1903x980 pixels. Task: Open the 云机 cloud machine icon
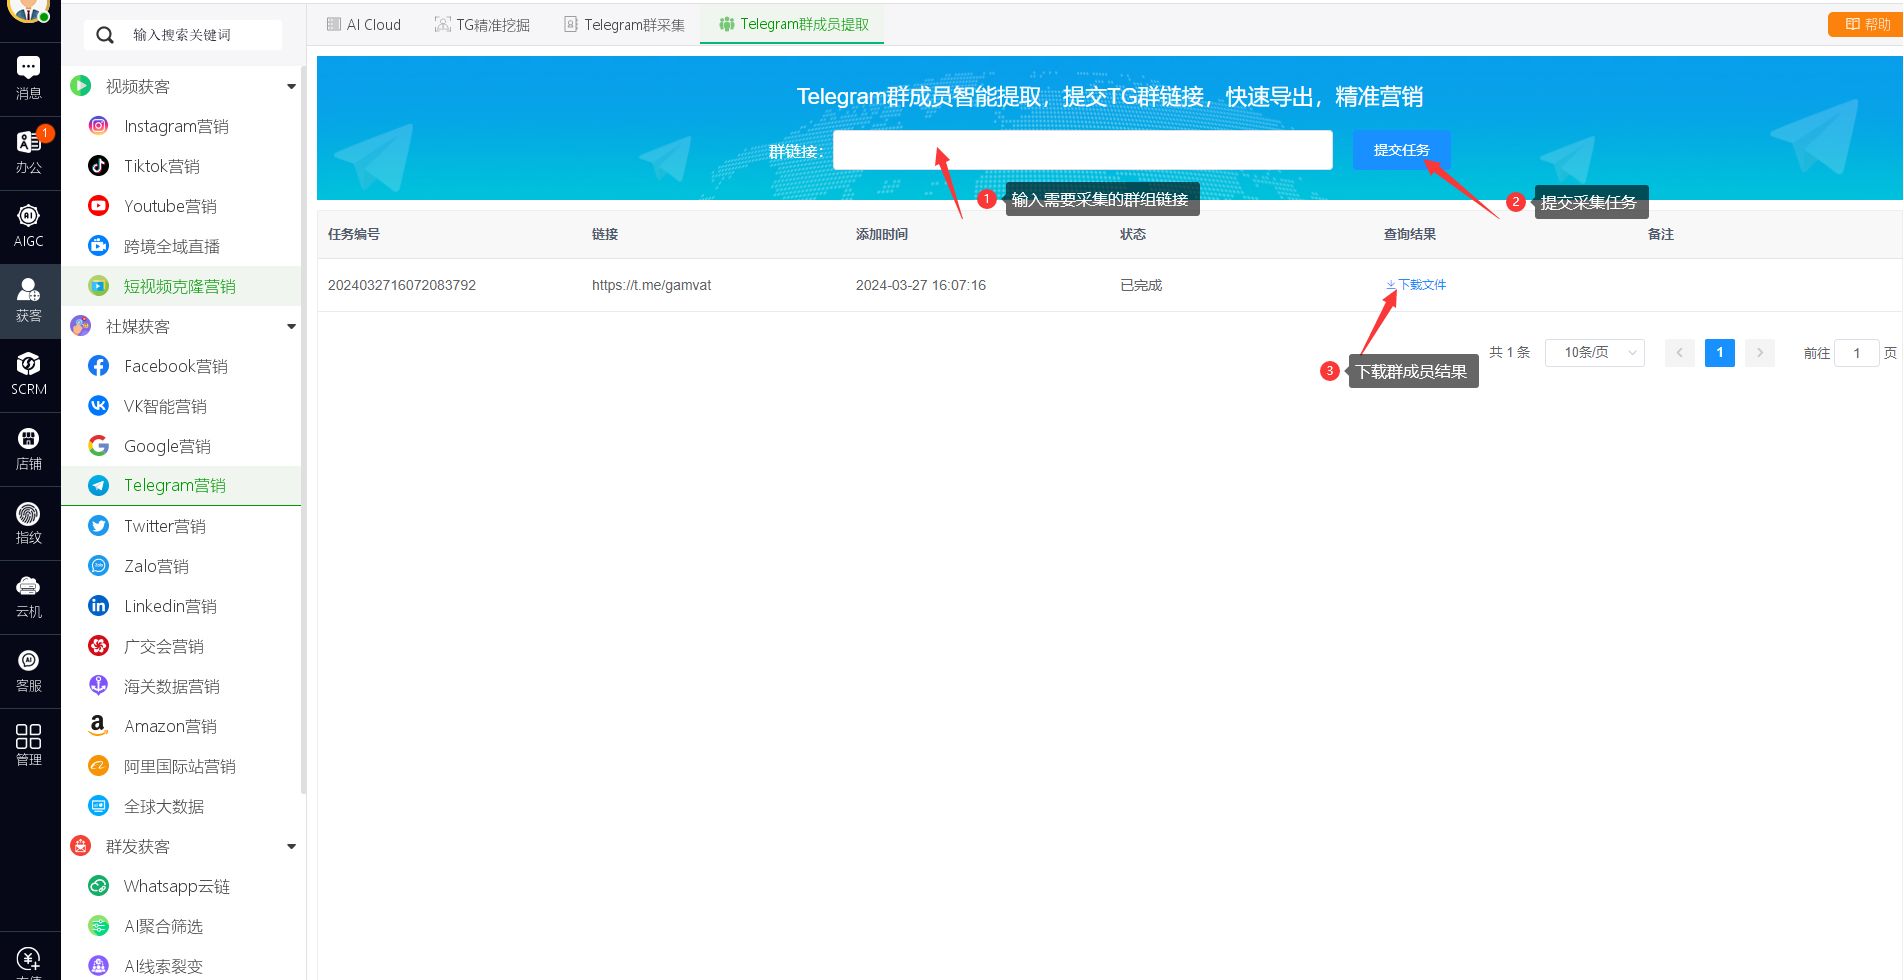pos(29,597)
